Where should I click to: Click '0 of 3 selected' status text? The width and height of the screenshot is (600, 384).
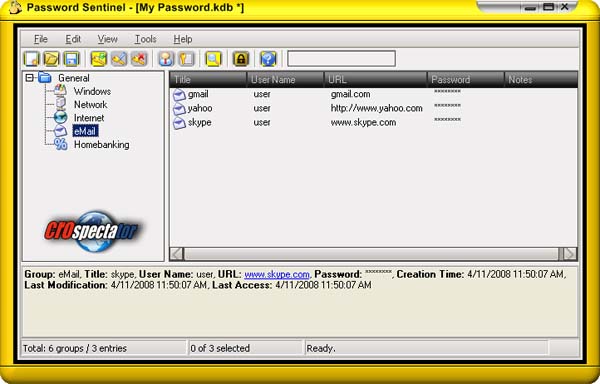pyautogui.click(x=220, y=348)
